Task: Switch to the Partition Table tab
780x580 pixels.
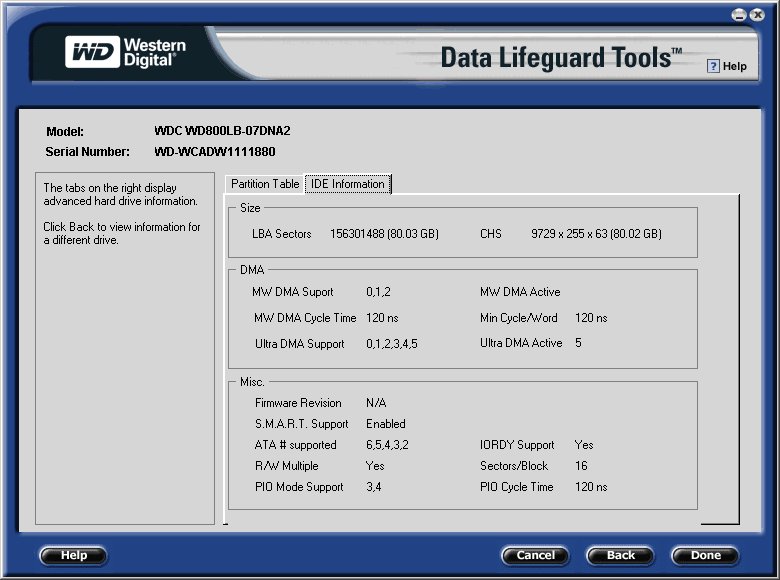Action: coord(265,184)
